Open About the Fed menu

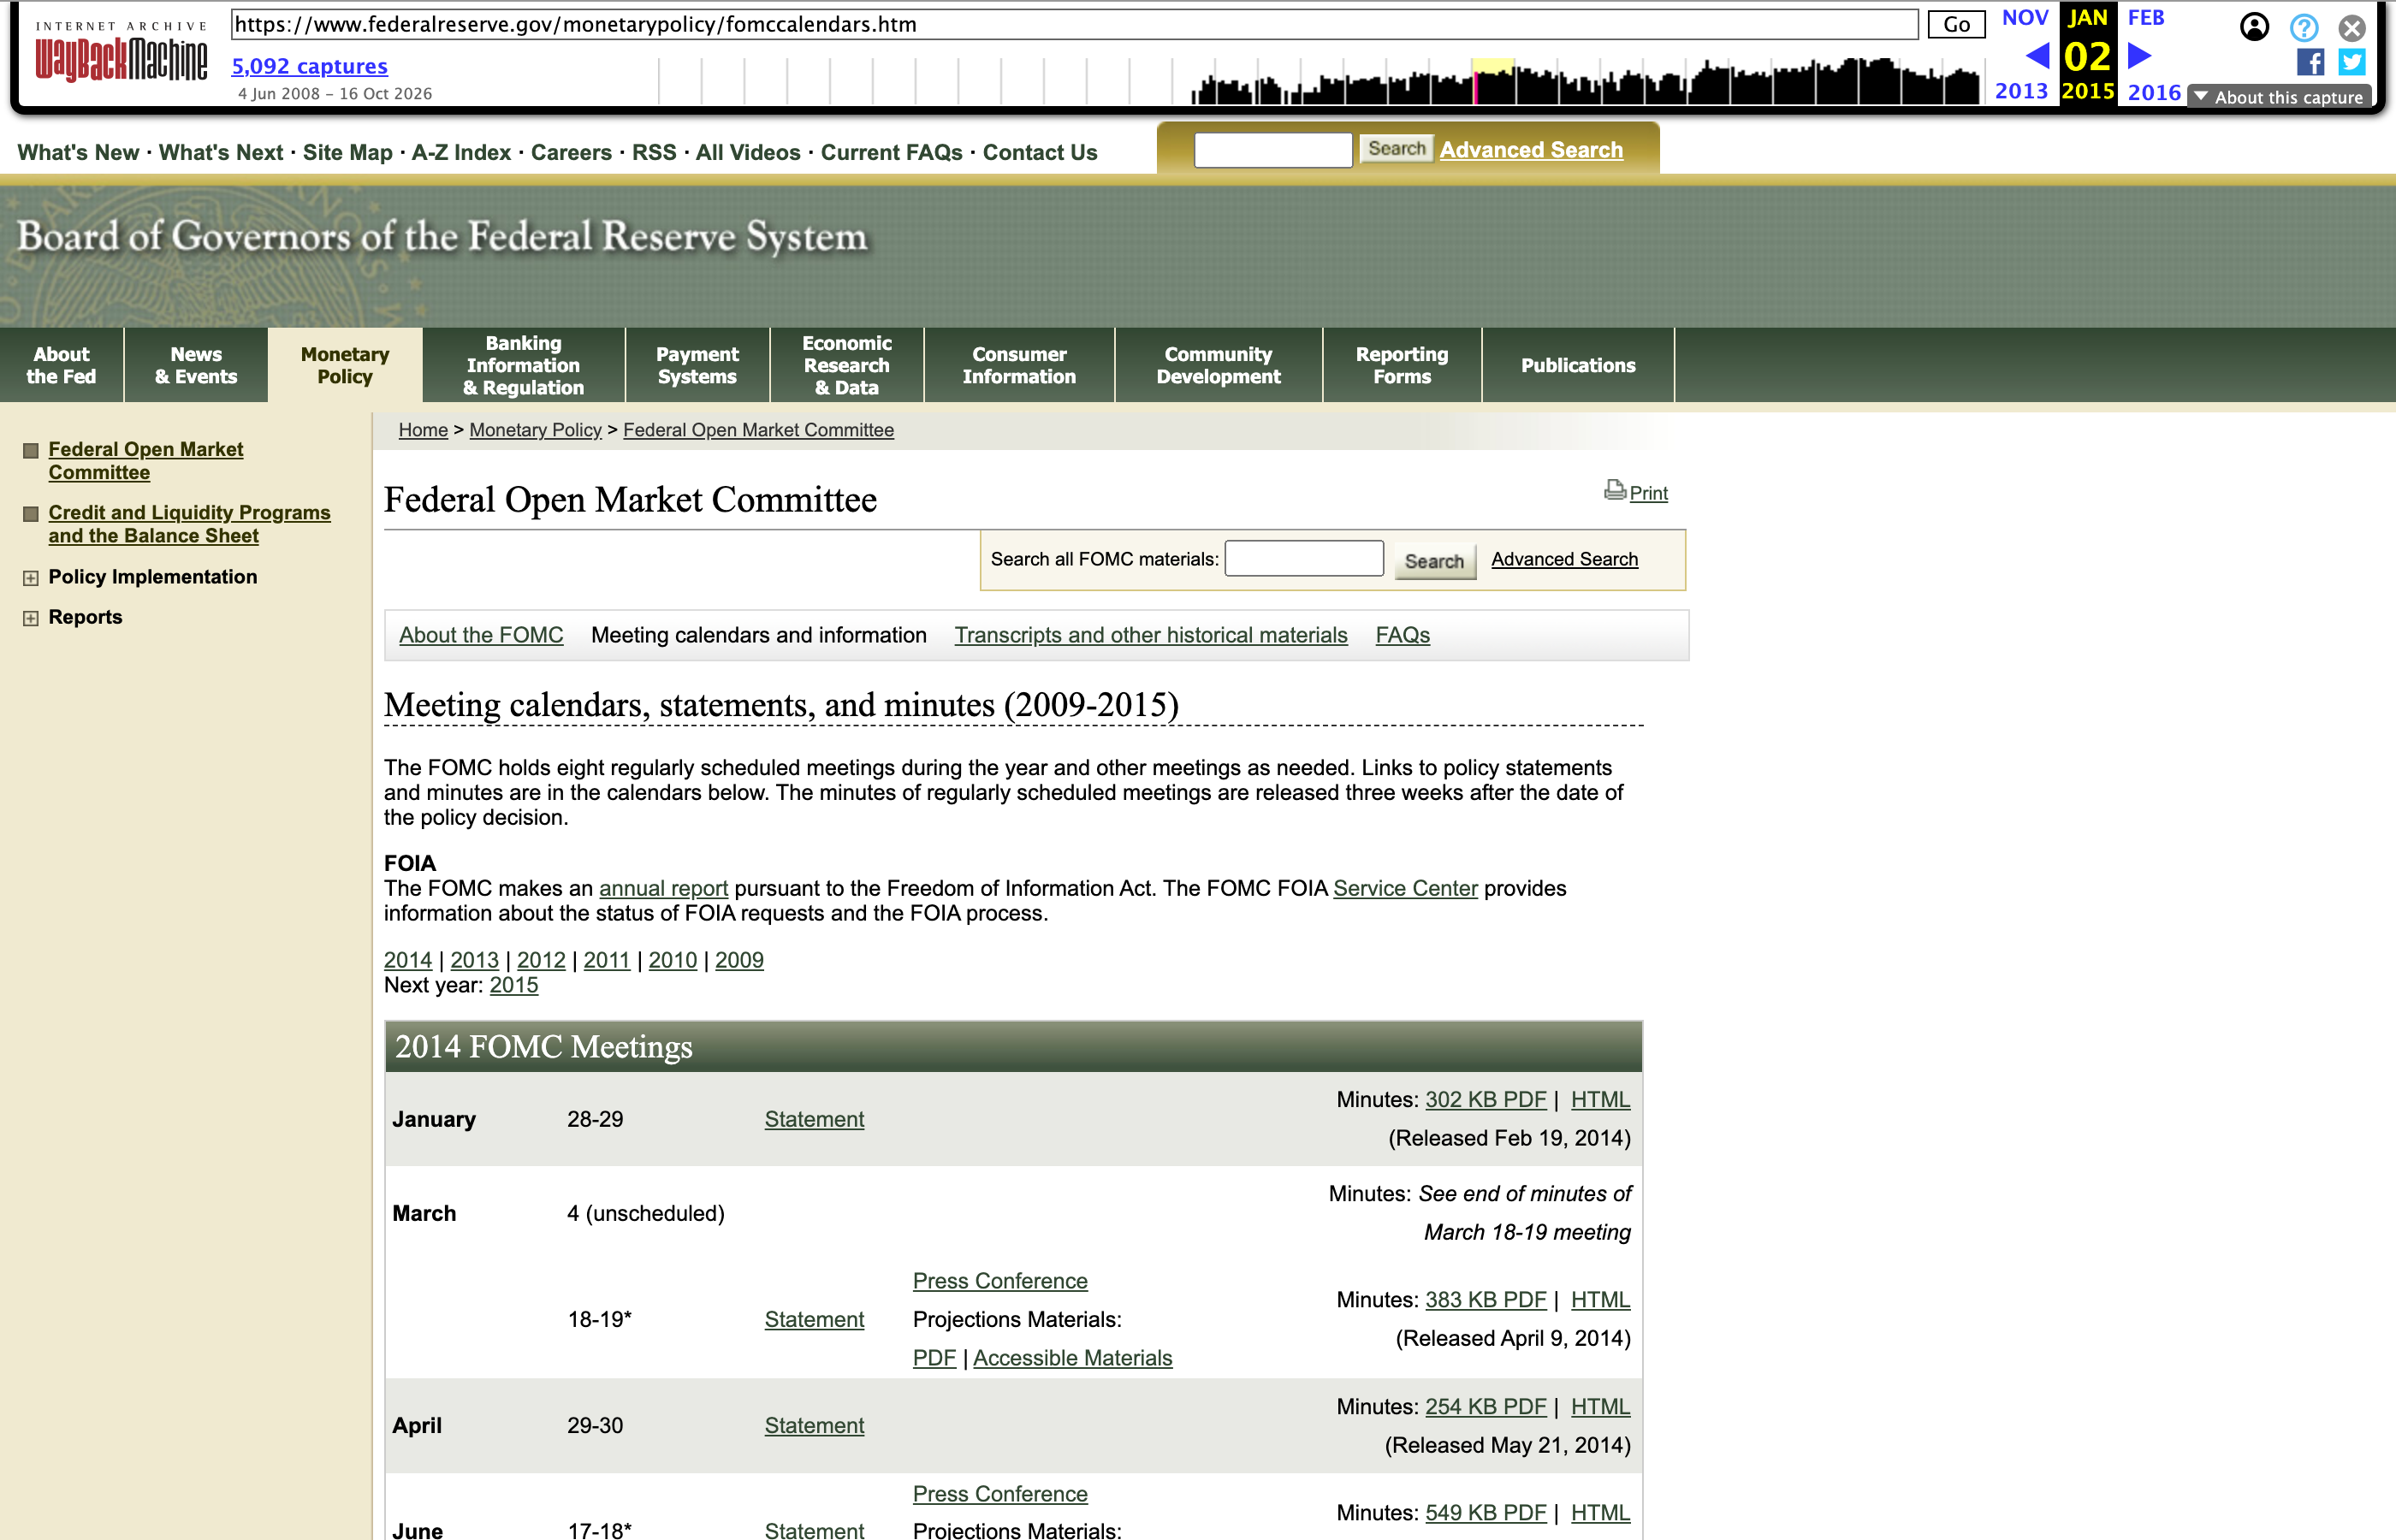coord(62,365)
